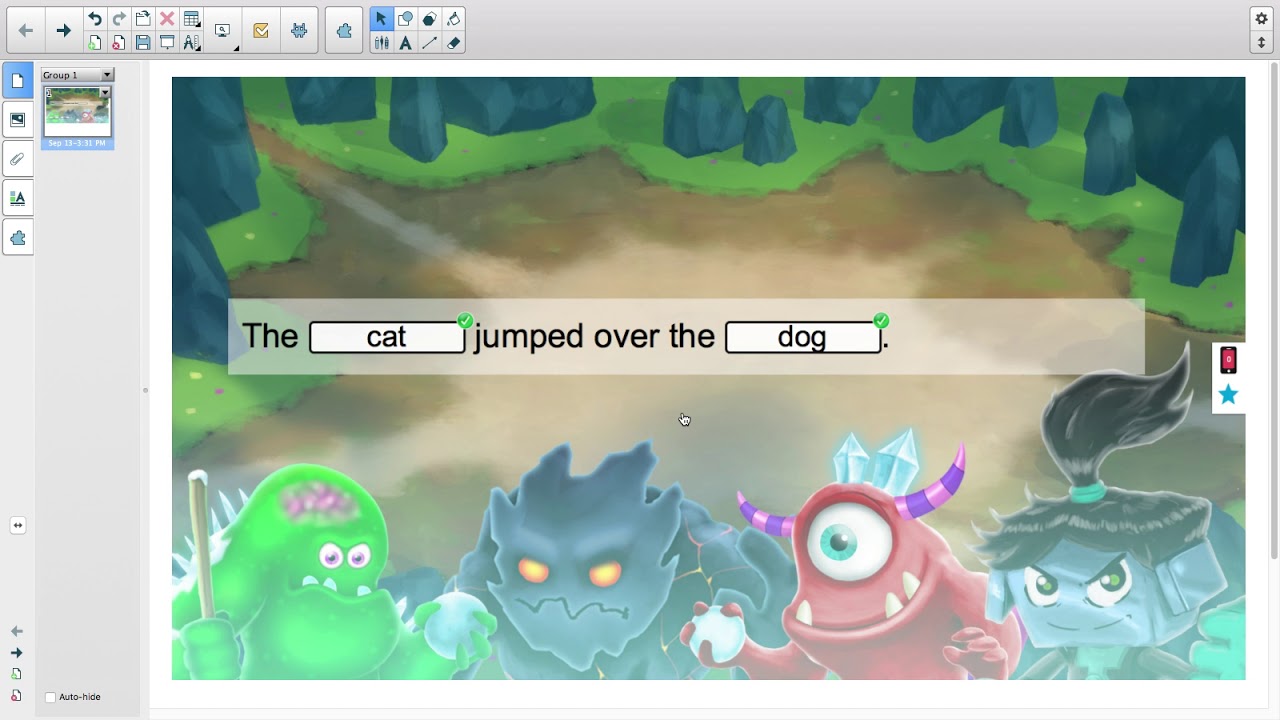The width and height of the screenshot is (1280, 720).
Task: Open a file with the Open File icon
Action: [143, 19]
